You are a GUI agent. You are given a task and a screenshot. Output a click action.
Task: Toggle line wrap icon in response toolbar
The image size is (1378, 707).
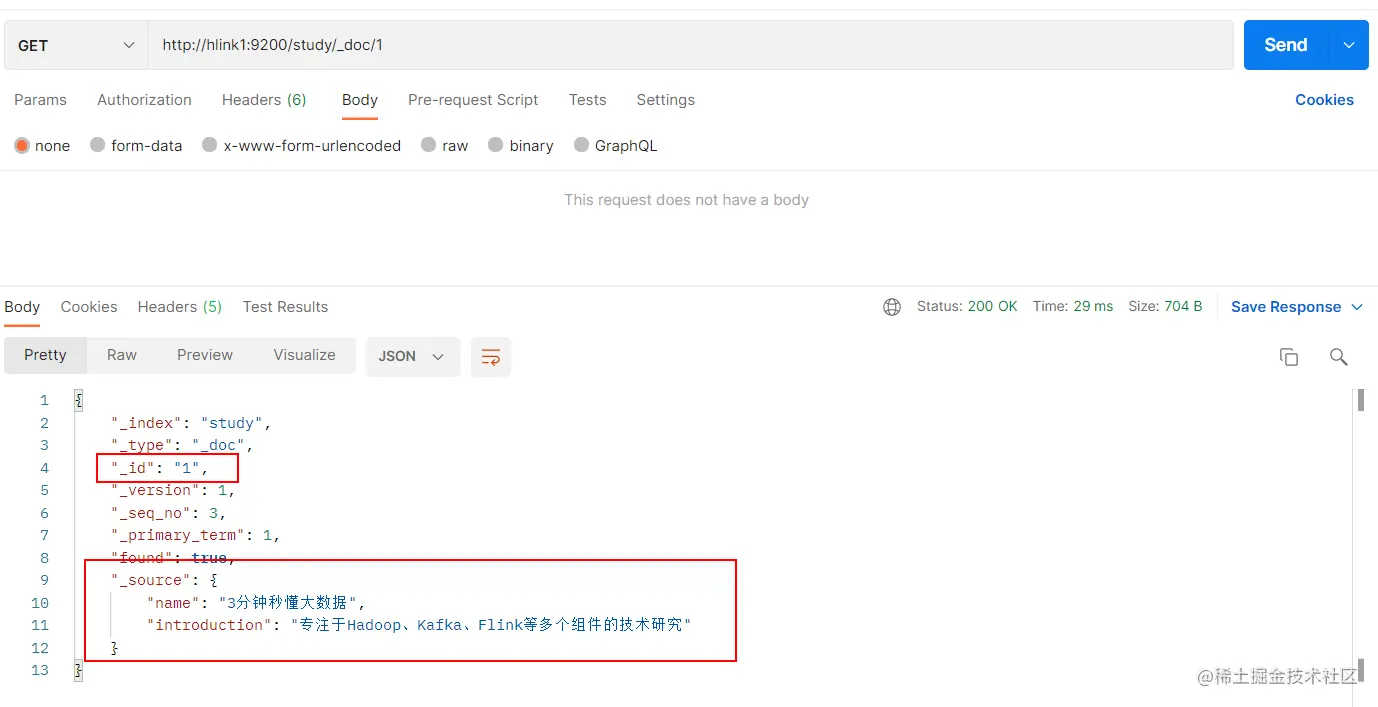(x=491, y=357)
